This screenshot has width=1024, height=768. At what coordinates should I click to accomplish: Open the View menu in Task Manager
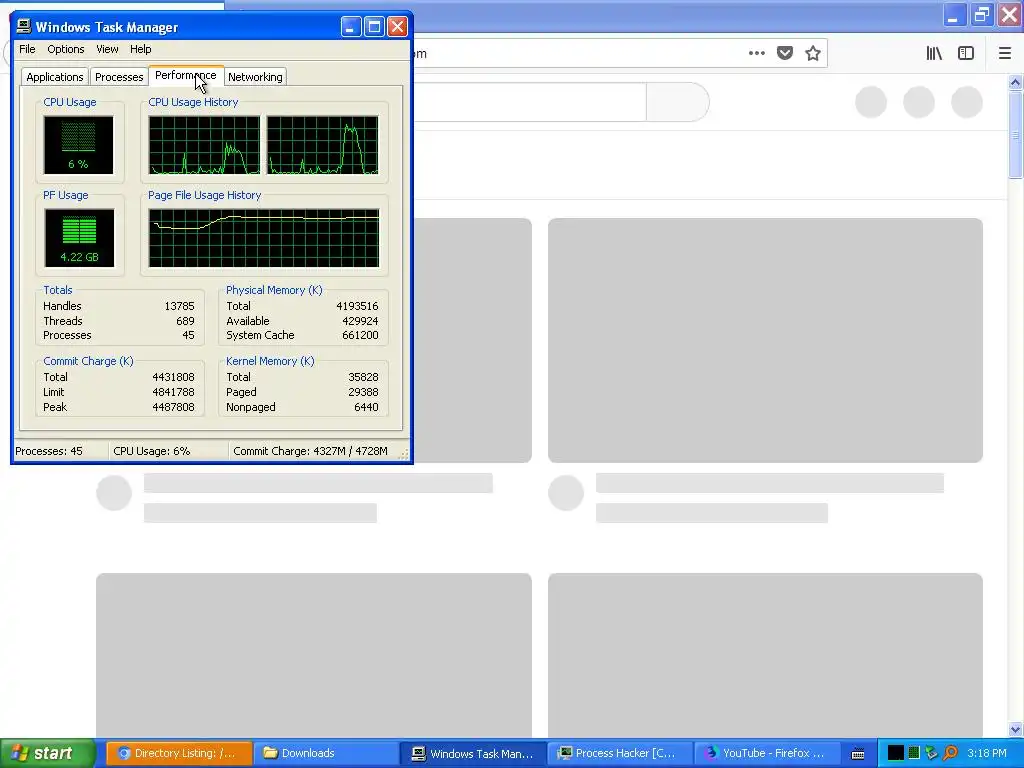[107, 49]
